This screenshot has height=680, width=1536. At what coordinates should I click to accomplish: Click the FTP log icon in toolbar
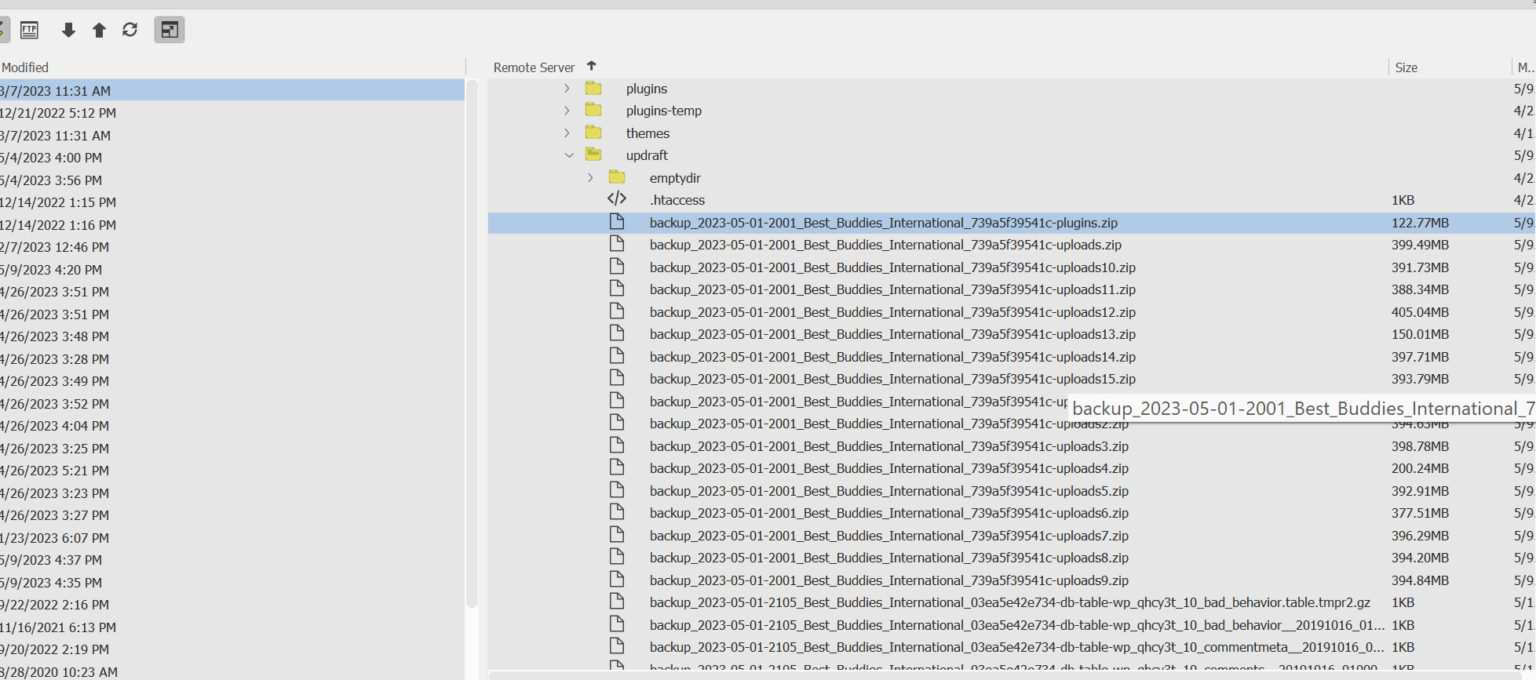pos(29,30)
